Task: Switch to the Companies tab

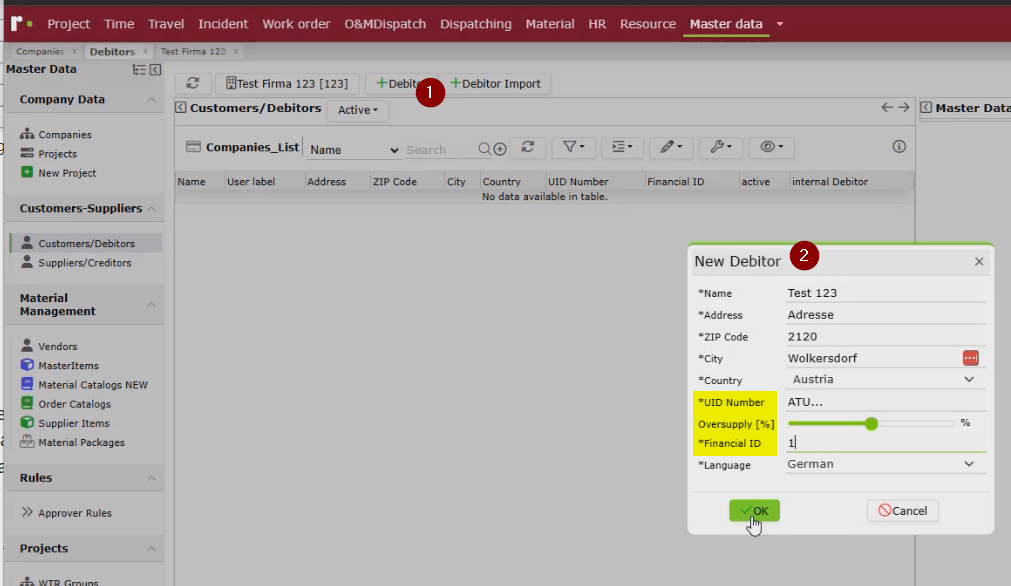Action: pos(40,52)
